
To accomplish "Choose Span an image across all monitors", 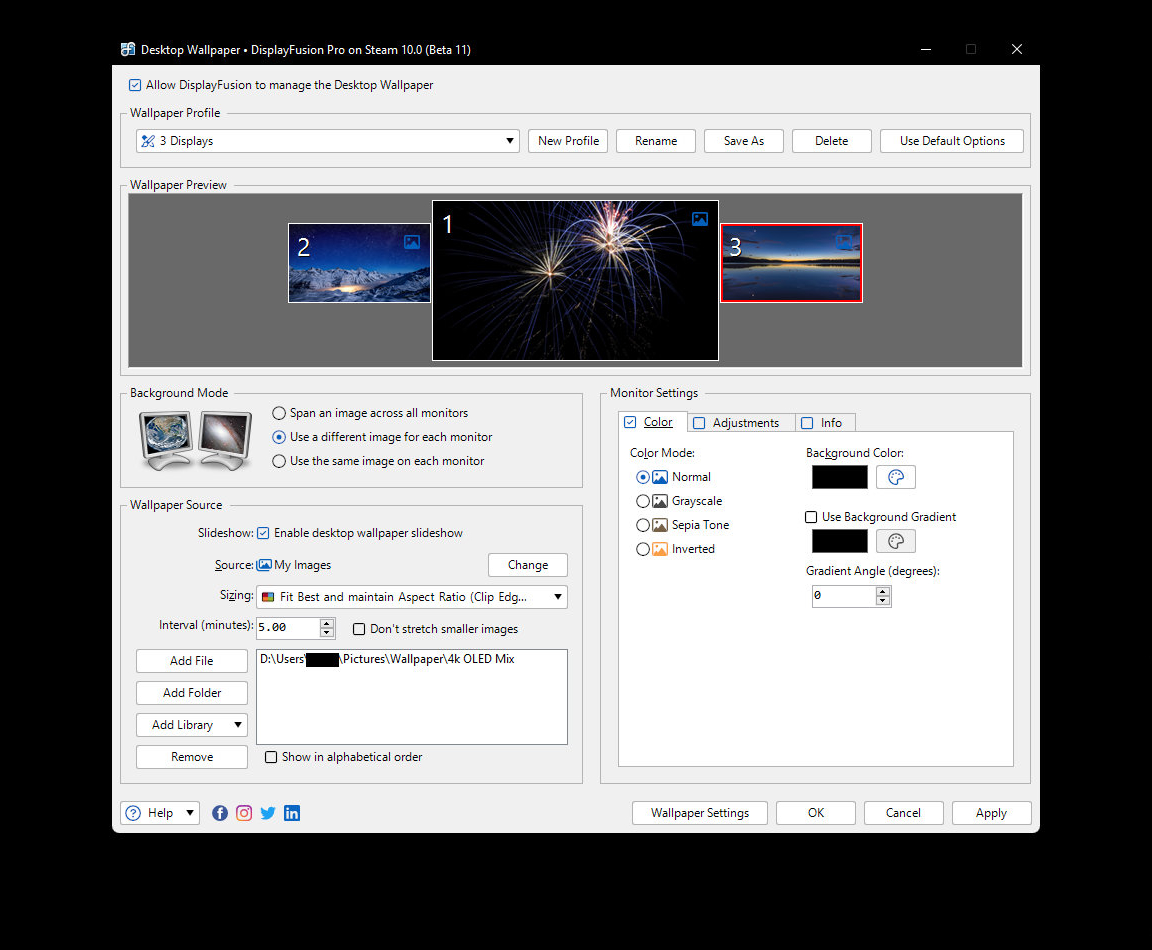I will click(279, 413).
